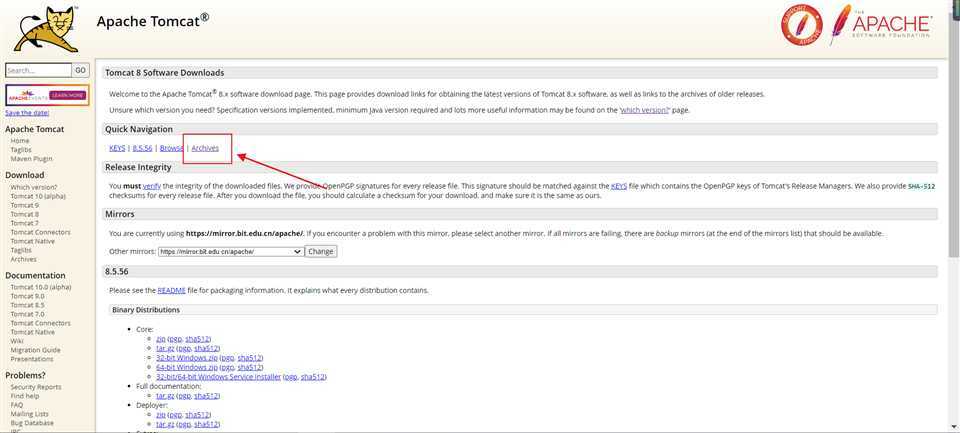The height and width of the screenshot is (433, 960).
Task: Open the README file link
Action: click(171, 290)
